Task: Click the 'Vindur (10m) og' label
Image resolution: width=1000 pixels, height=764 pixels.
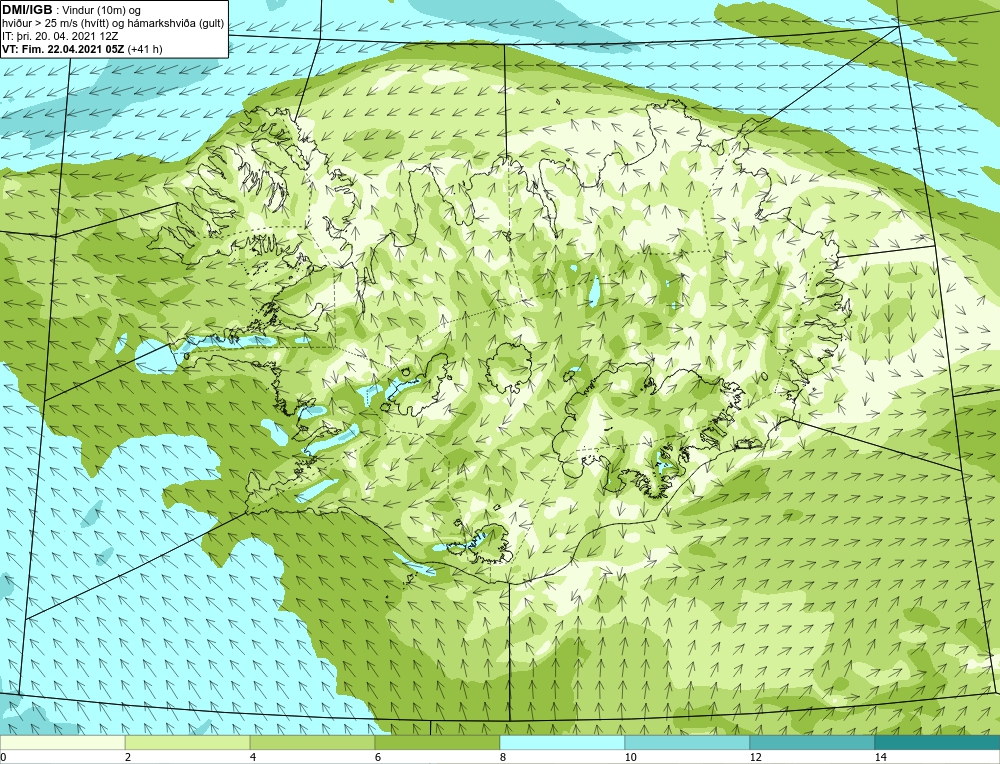Action: tap(101, 10)
